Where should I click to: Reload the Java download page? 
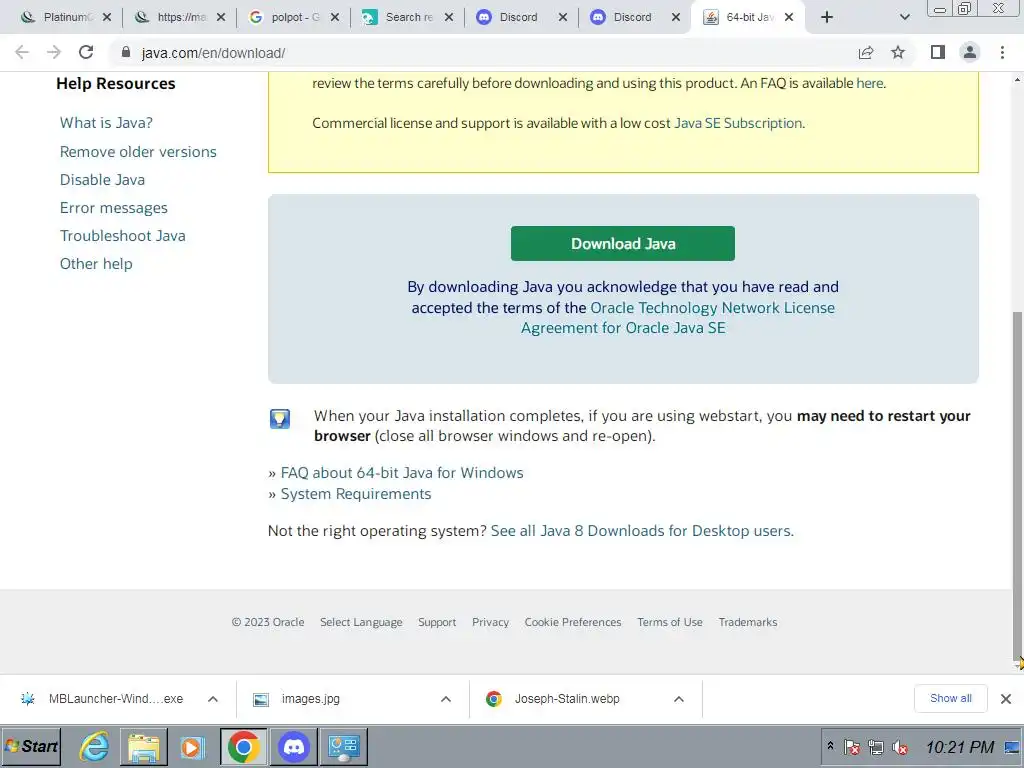point(86,52)
